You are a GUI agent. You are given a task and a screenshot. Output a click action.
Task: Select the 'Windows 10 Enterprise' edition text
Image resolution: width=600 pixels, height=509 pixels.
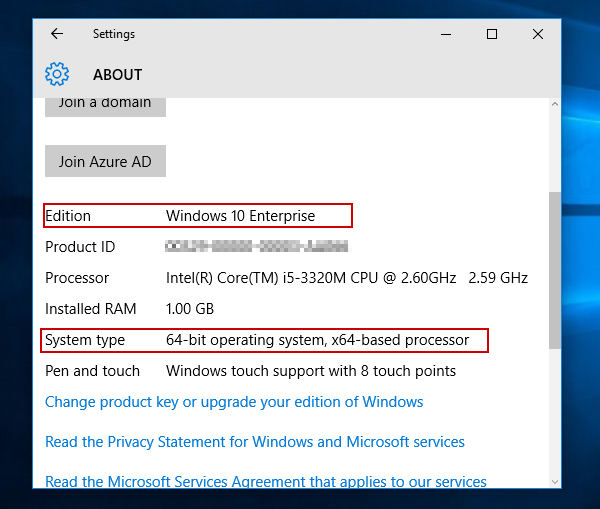(x=240, y=216)
